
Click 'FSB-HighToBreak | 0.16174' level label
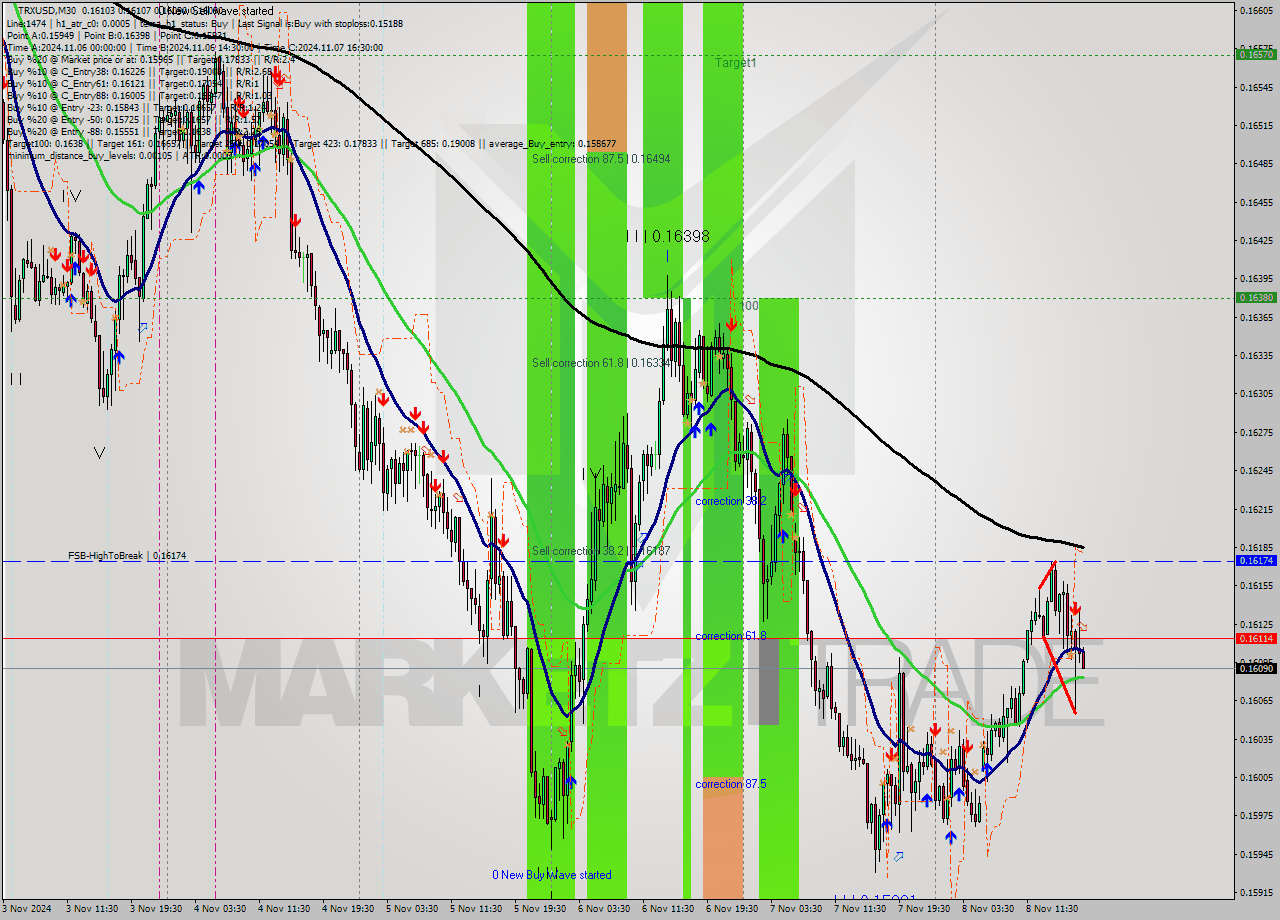(x=127, y=555)
